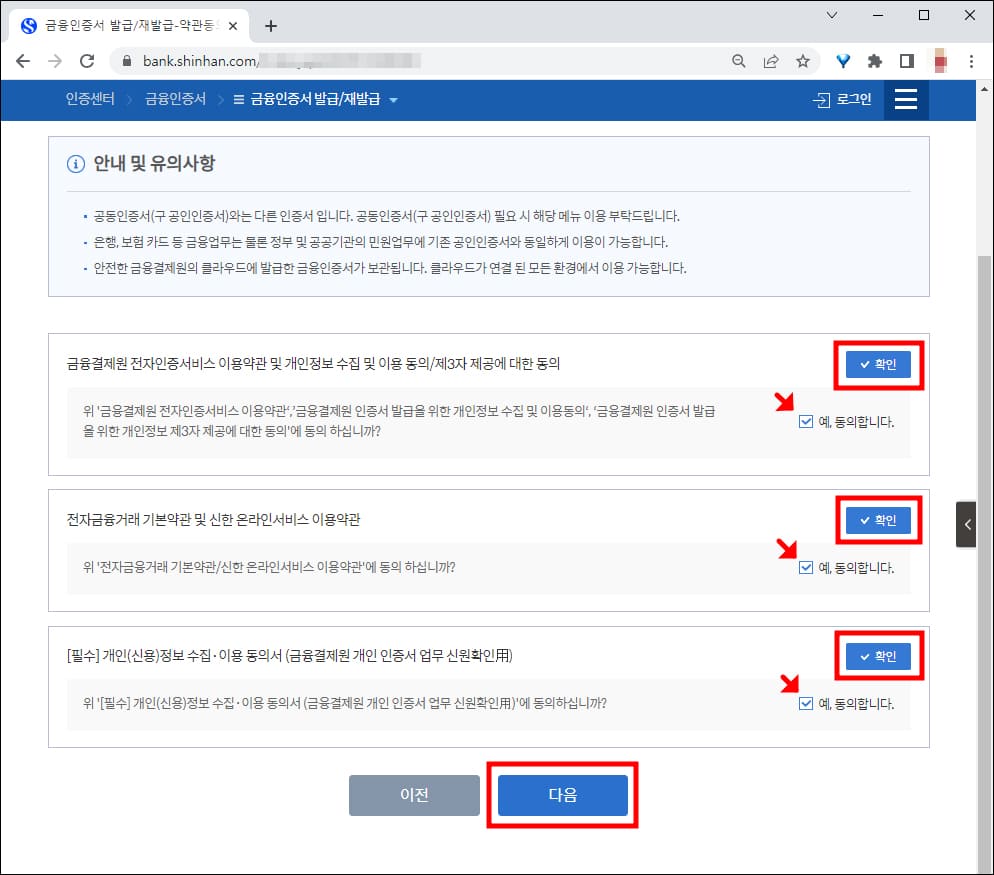Check 예, 동의합니다 for the 전자금융거래 terms
This screenshot has width=994, height=875.
[x=806, y=567]
